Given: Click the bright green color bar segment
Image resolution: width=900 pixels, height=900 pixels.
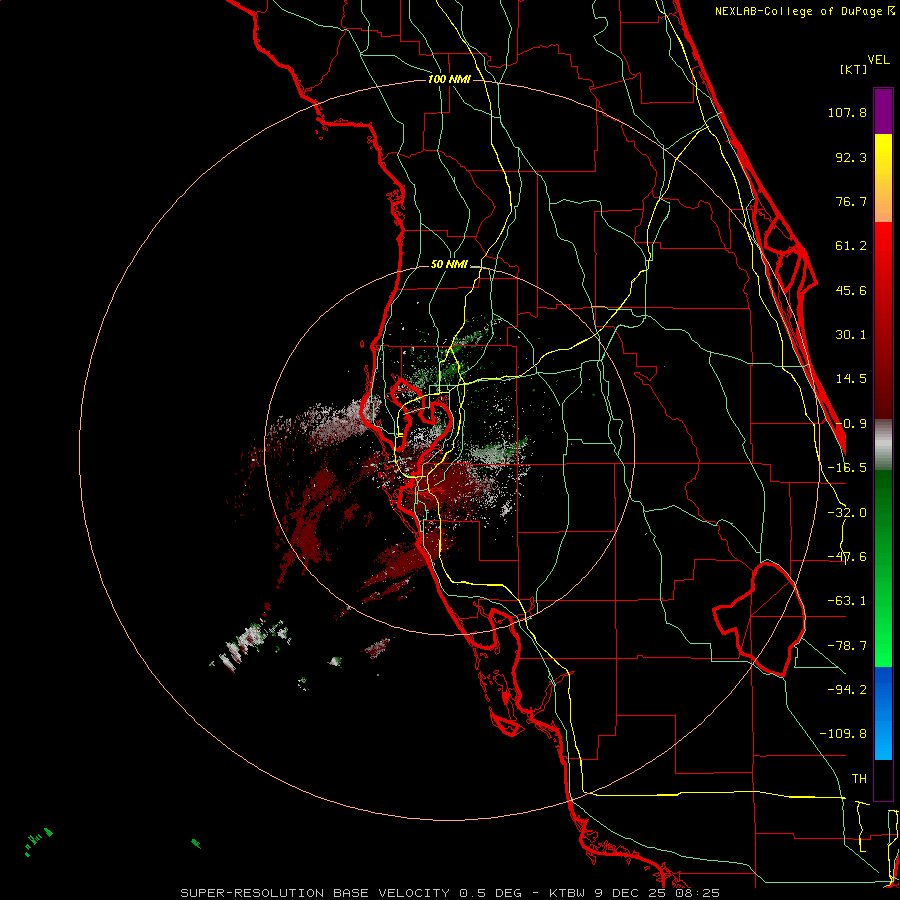Looking at the screenshot, I should pyautogui.click(x=883, y=568).
